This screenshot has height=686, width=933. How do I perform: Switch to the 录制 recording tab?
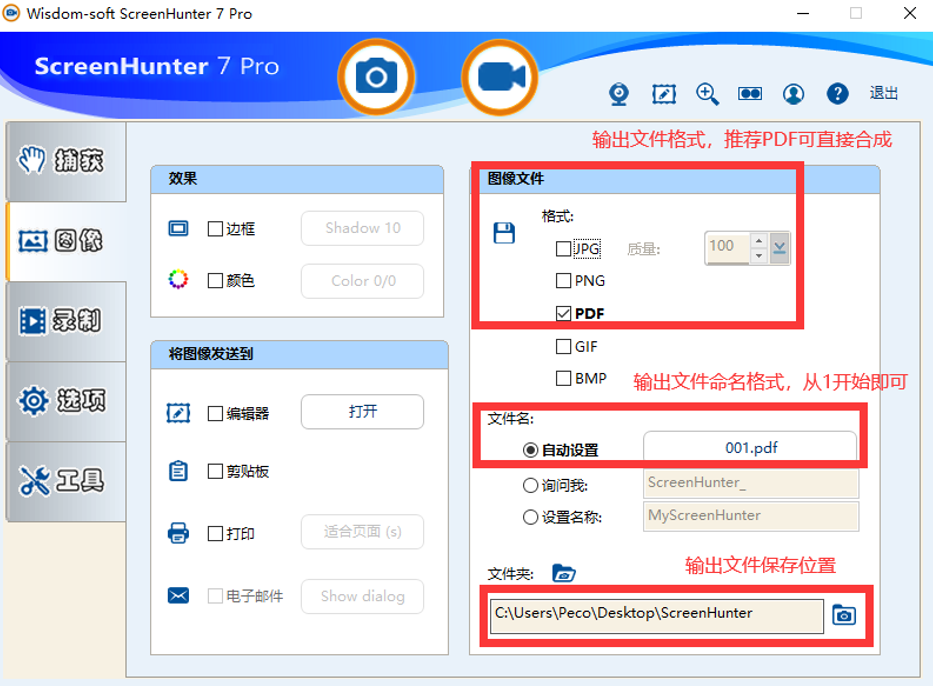coord(66,321)
